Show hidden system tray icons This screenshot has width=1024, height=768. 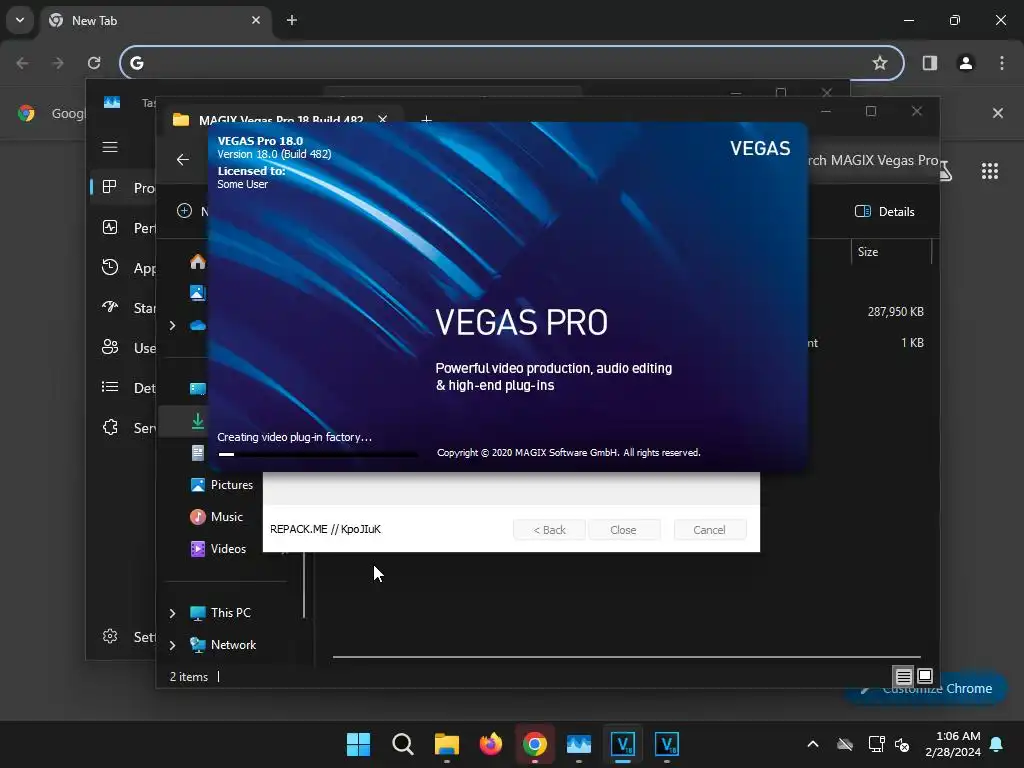tap(812, 744)
